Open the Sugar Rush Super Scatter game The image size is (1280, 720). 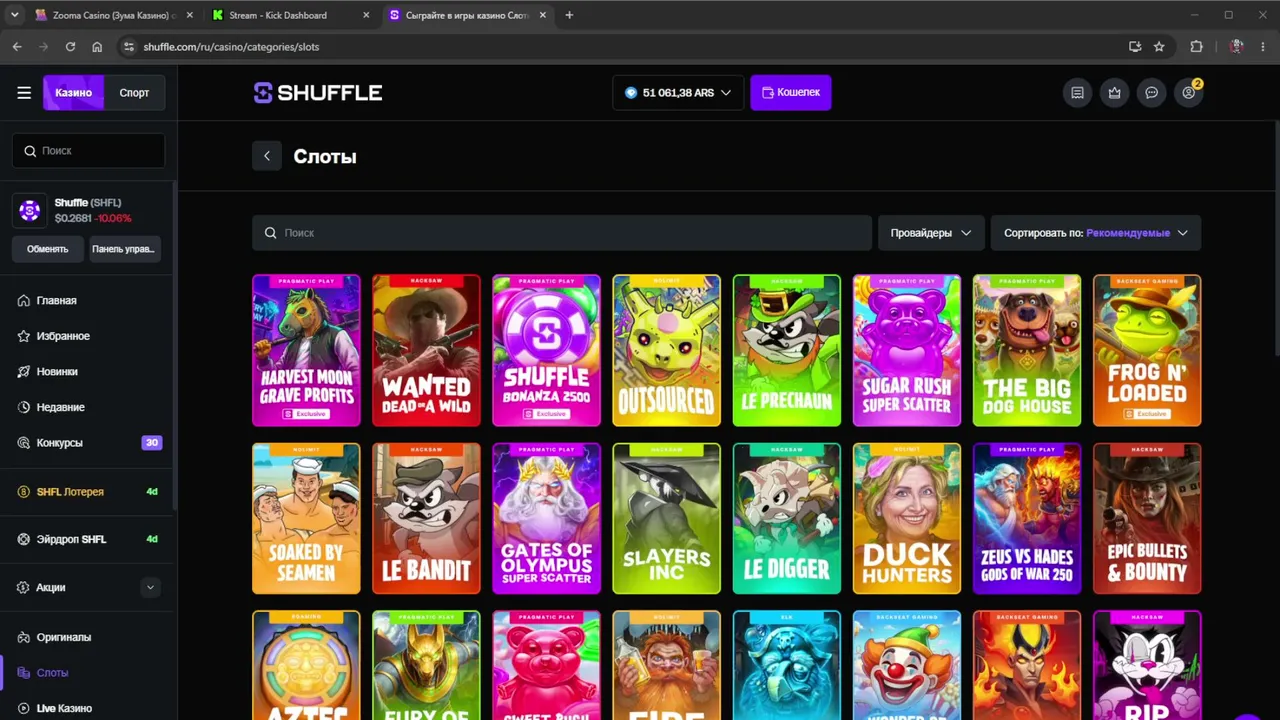[906, 350]
